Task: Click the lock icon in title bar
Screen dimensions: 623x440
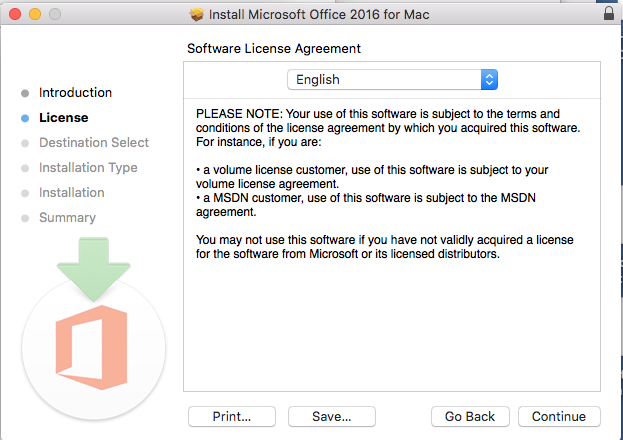Action: pos(609,13)
